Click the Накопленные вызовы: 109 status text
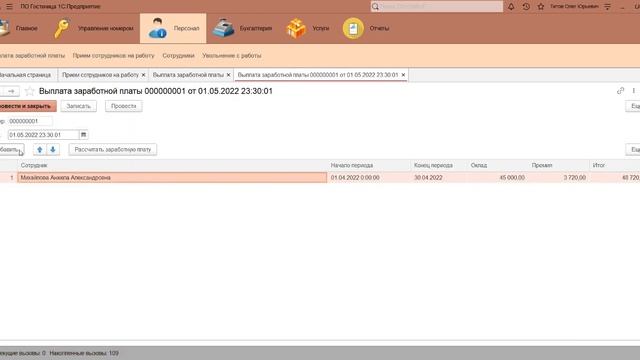 coord(84,353)
